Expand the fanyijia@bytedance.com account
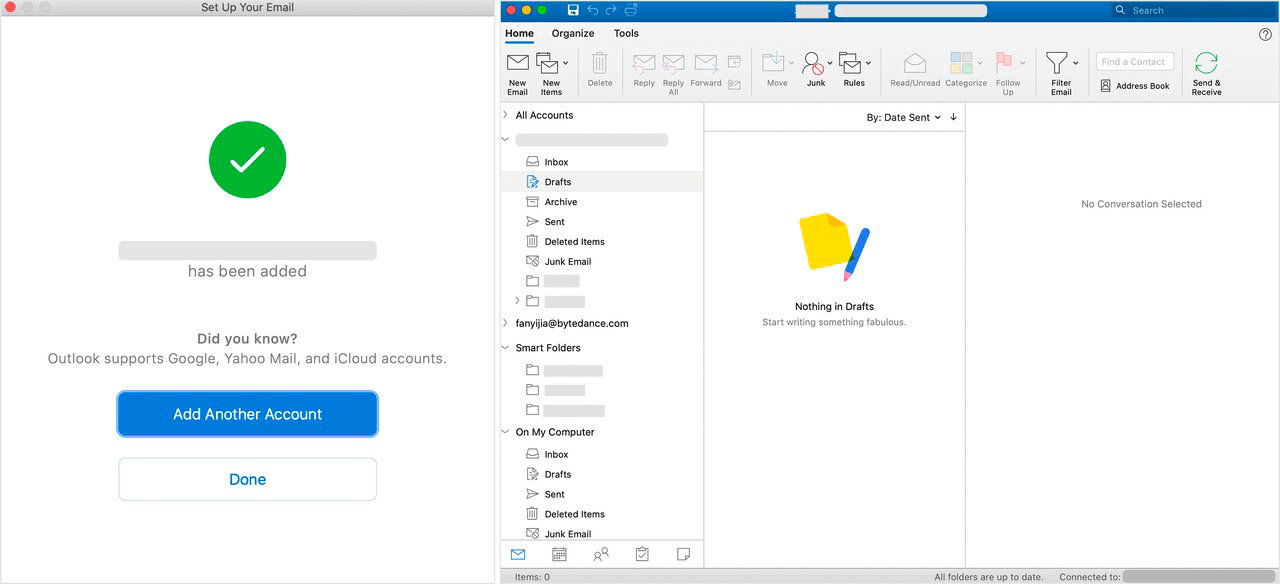 (x=504, y=323)
